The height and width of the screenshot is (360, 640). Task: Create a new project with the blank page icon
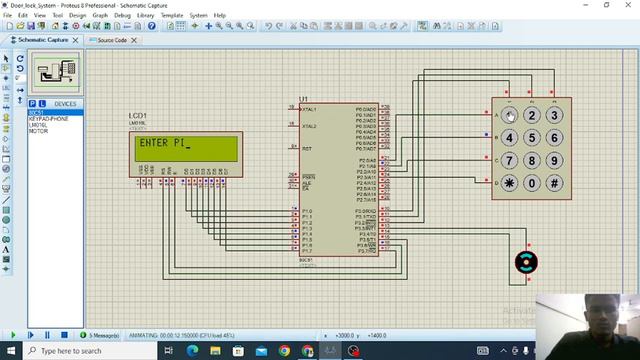pos(9,26)
